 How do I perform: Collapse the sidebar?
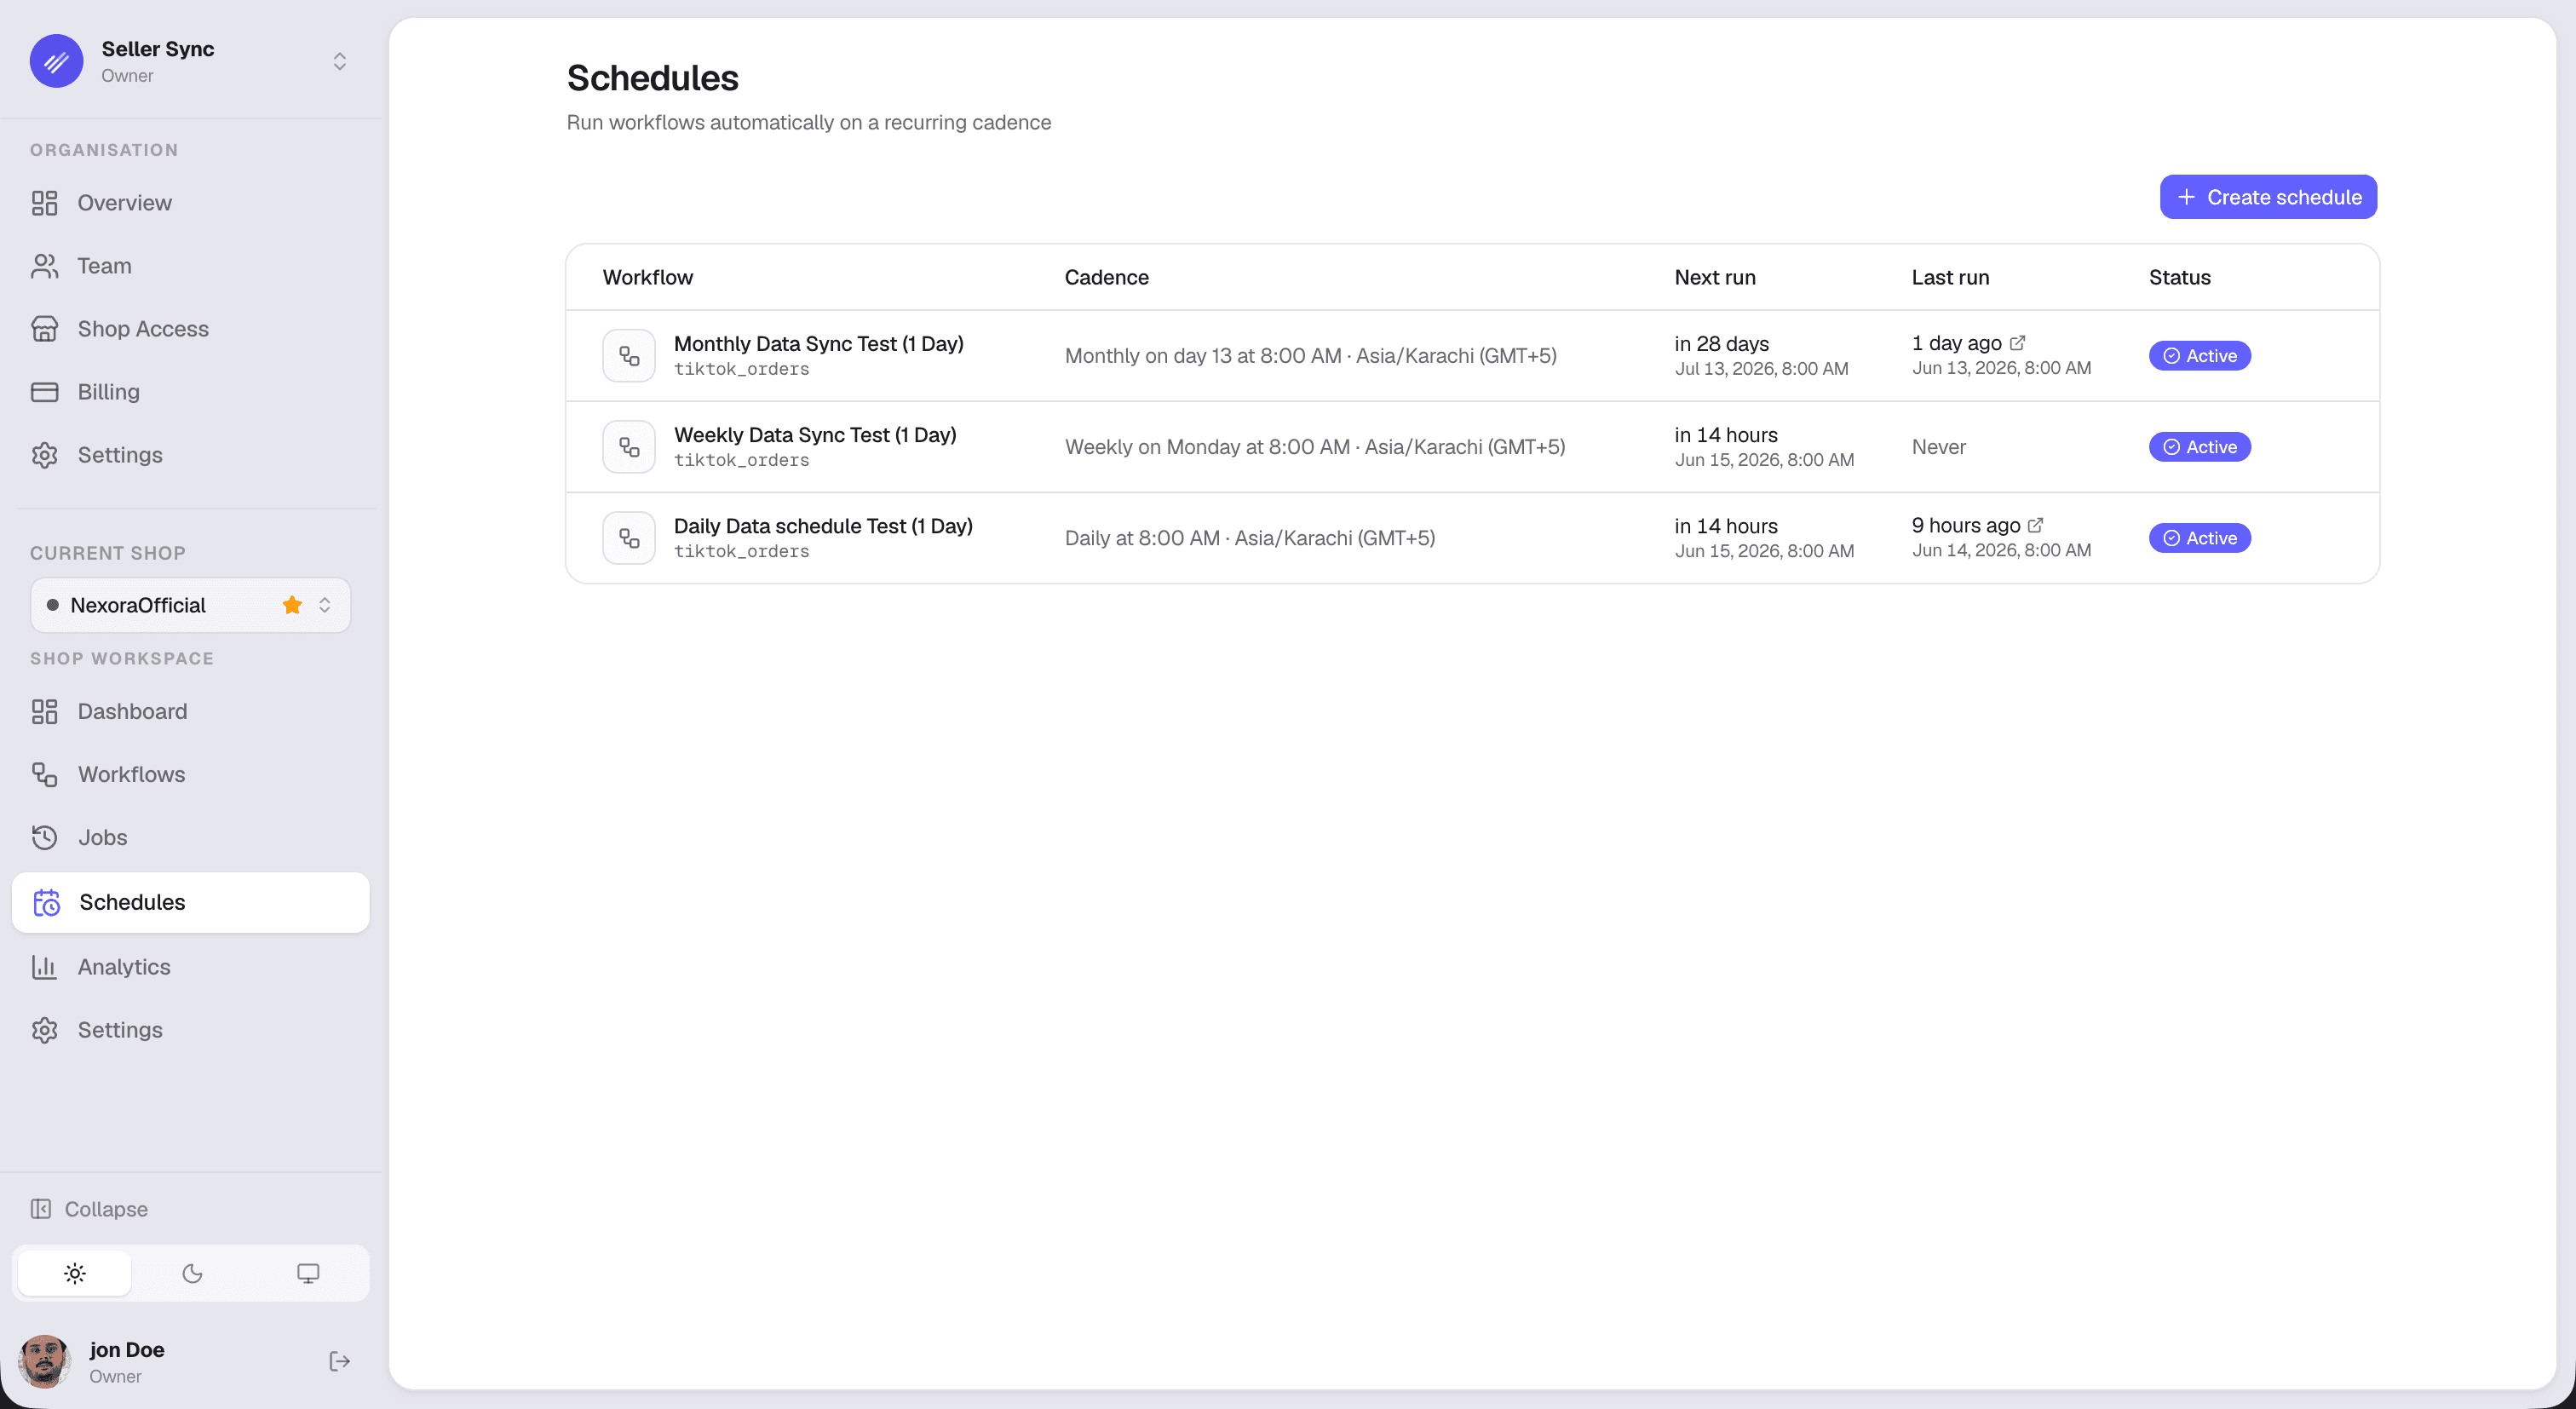90,1209
